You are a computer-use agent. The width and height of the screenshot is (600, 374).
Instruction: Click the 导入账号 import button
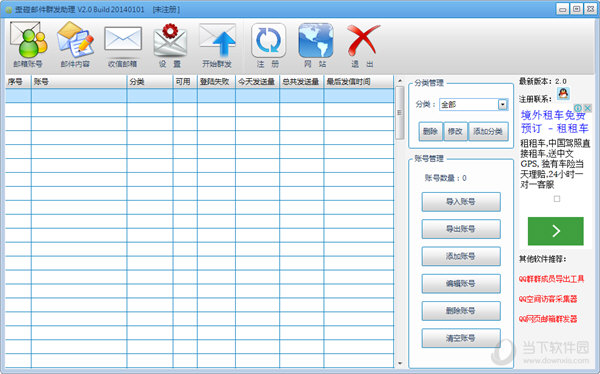coord(461,202)
